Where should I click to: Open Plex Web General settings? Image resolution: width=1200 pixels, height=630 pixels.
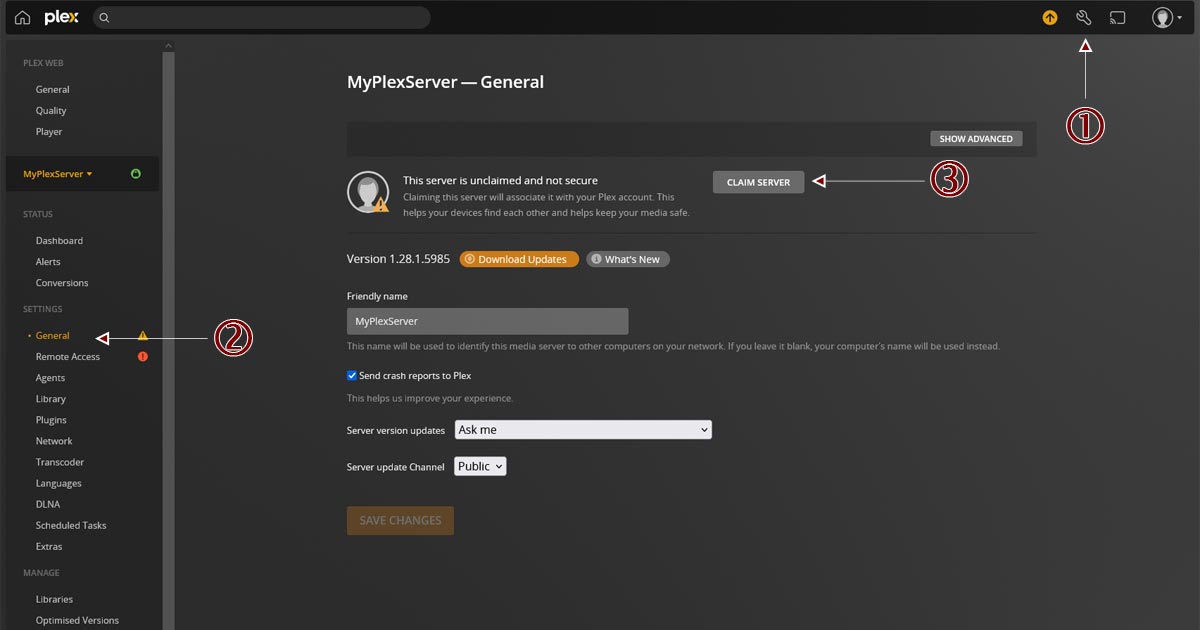[53, 89]
